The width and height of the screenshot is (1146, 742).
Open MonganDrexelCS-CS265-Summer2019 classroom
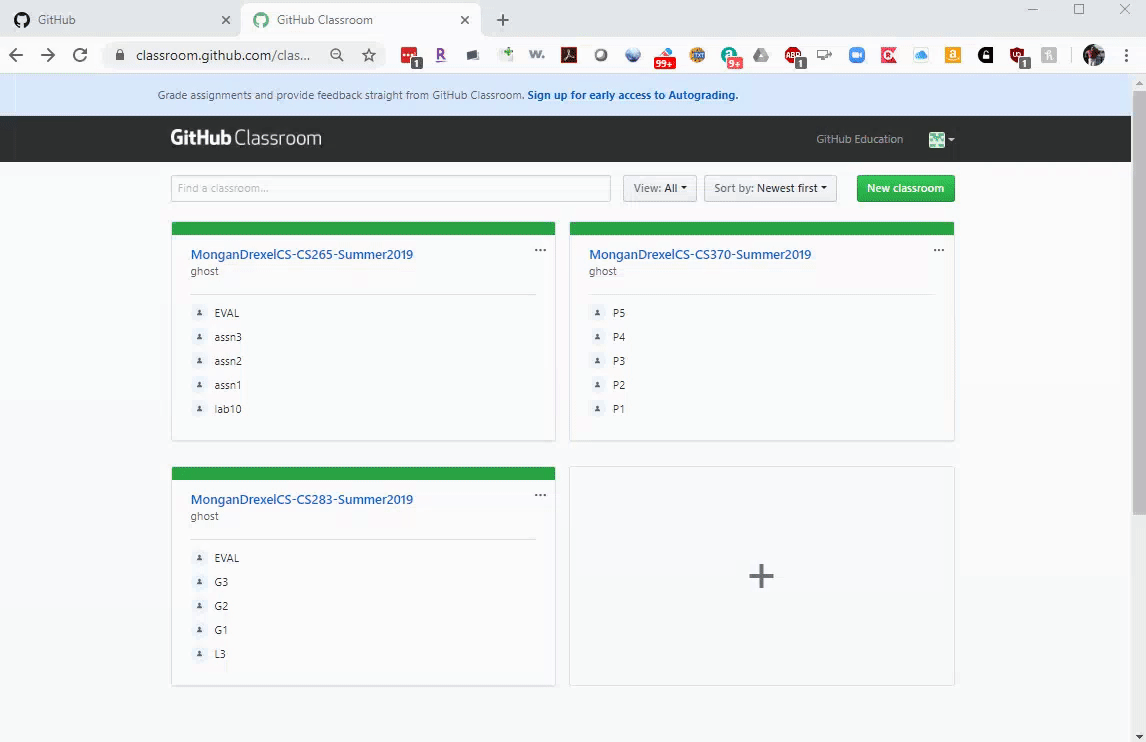pyautogui.click(x=302, y=254)
